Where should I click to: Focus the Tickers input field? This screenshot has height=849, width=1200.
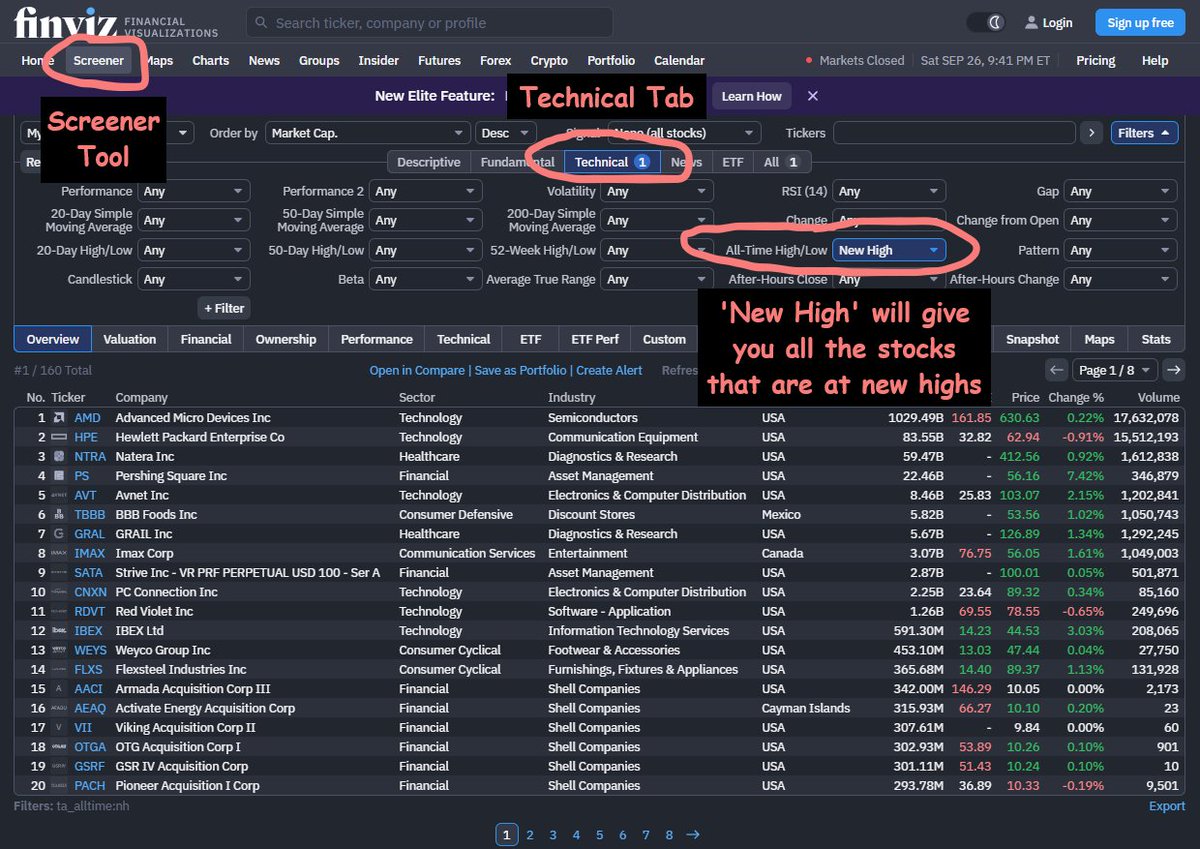(x=954, y=133)
